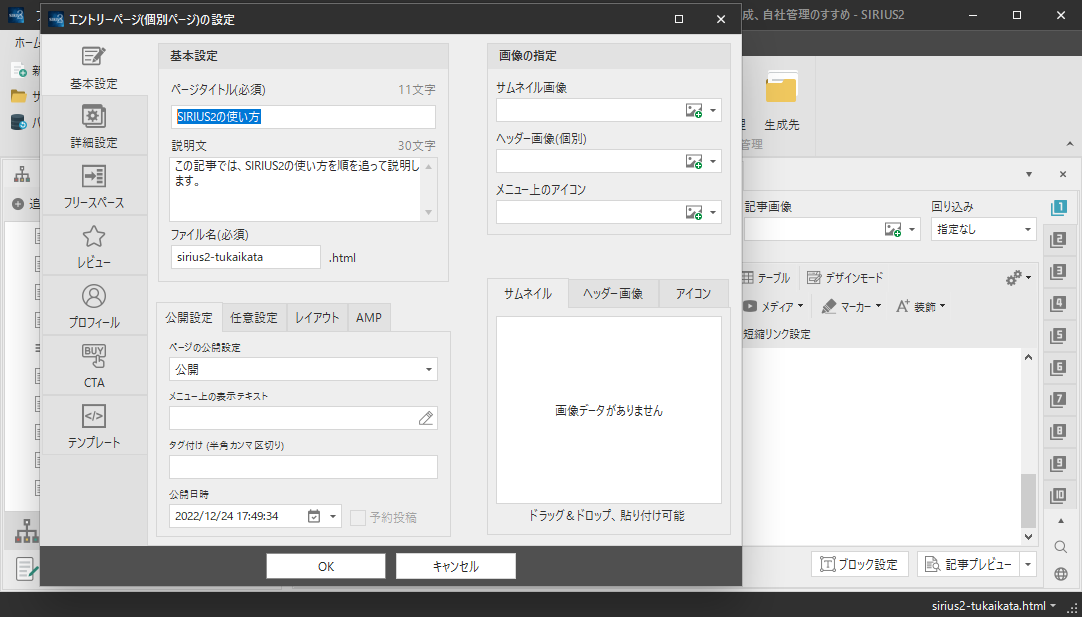Screen dimensions: 1082x617
Task: Click the OK button
Action: point(326,566)
